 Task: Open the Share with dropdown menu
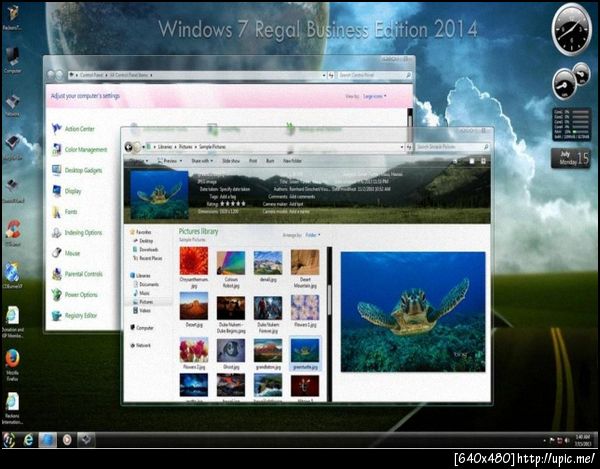tap(202, 161)
